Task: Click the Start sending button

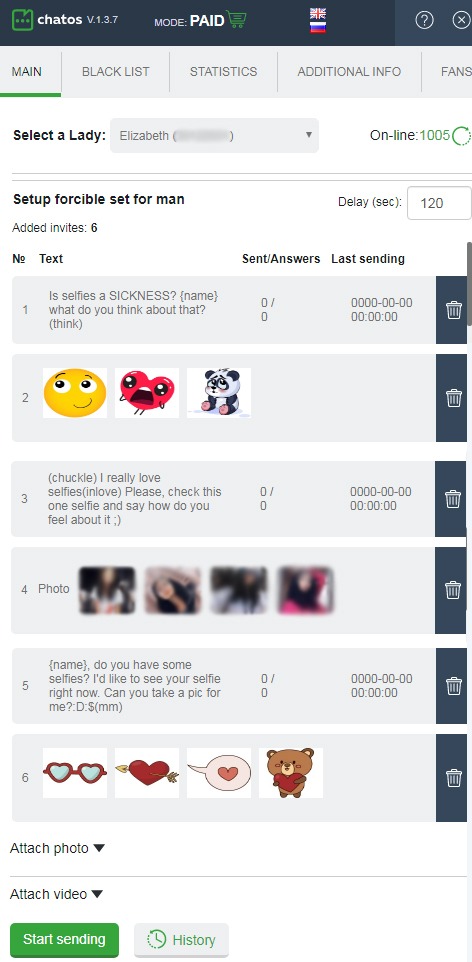Action: pyautogui.click(x=64, y=939)
